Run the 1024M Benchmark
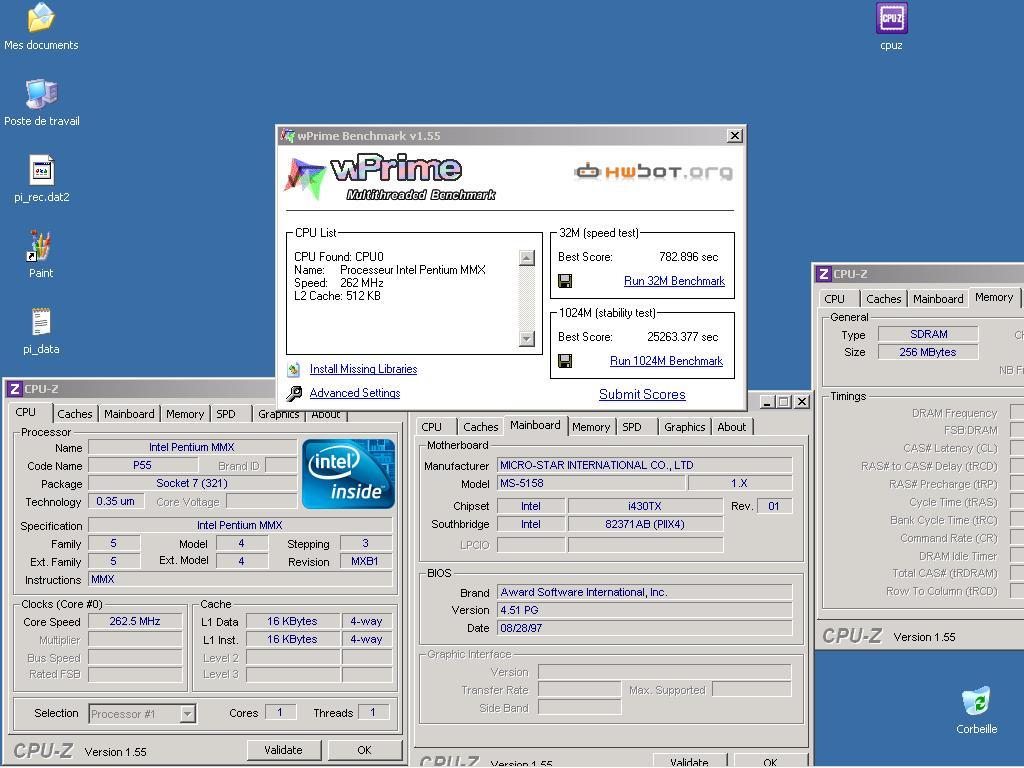Screen dimensions: 1024x768 pos(666,360)
